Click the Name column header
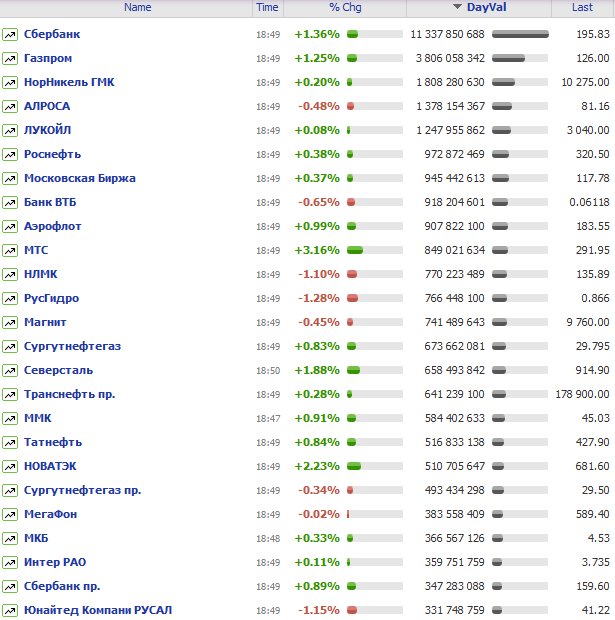Image resolution: width=615 pixels, height=620 pixels. coord(138,7)
